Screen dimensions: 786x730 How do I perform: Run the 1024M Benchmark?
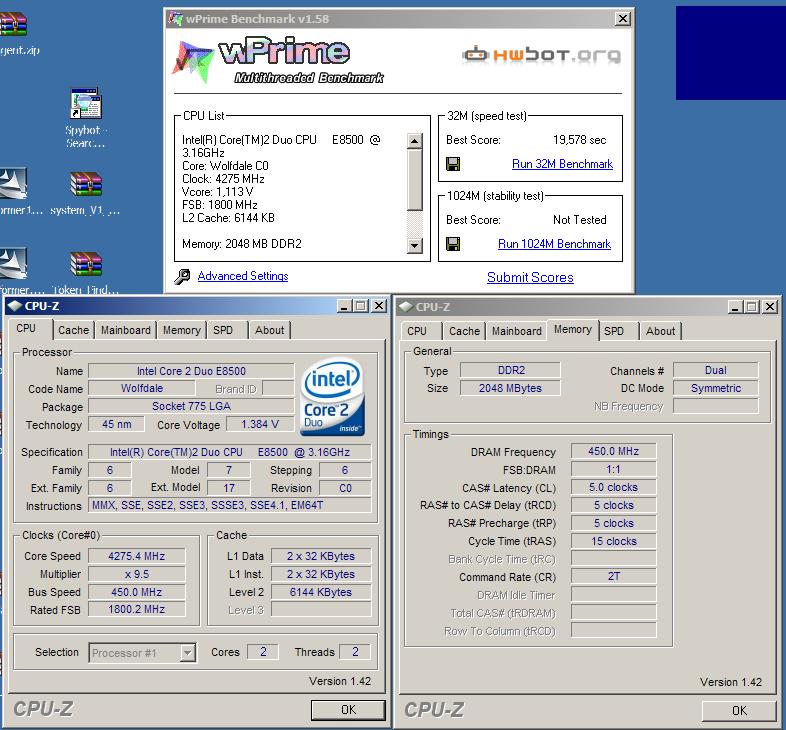tap(554, 244)
